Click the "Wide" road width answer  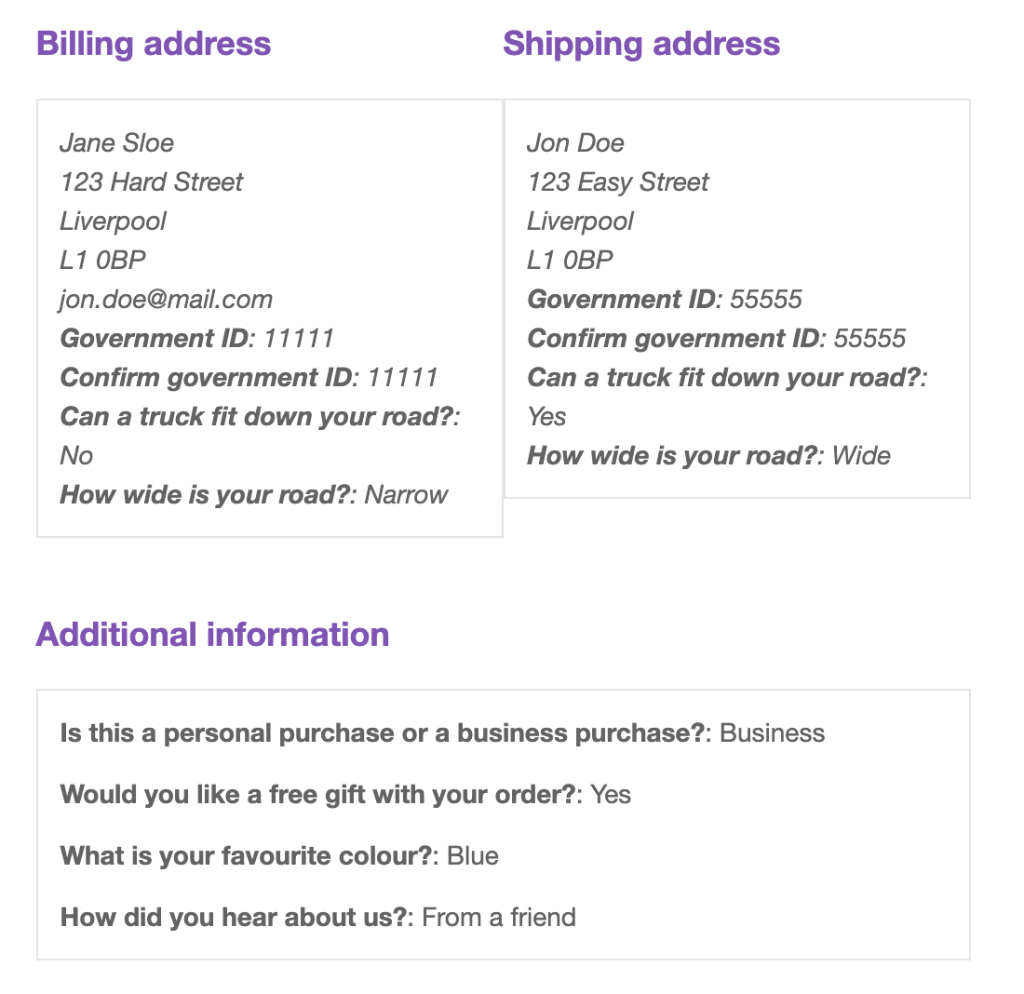pyautogui.click(x=861, y=456)
